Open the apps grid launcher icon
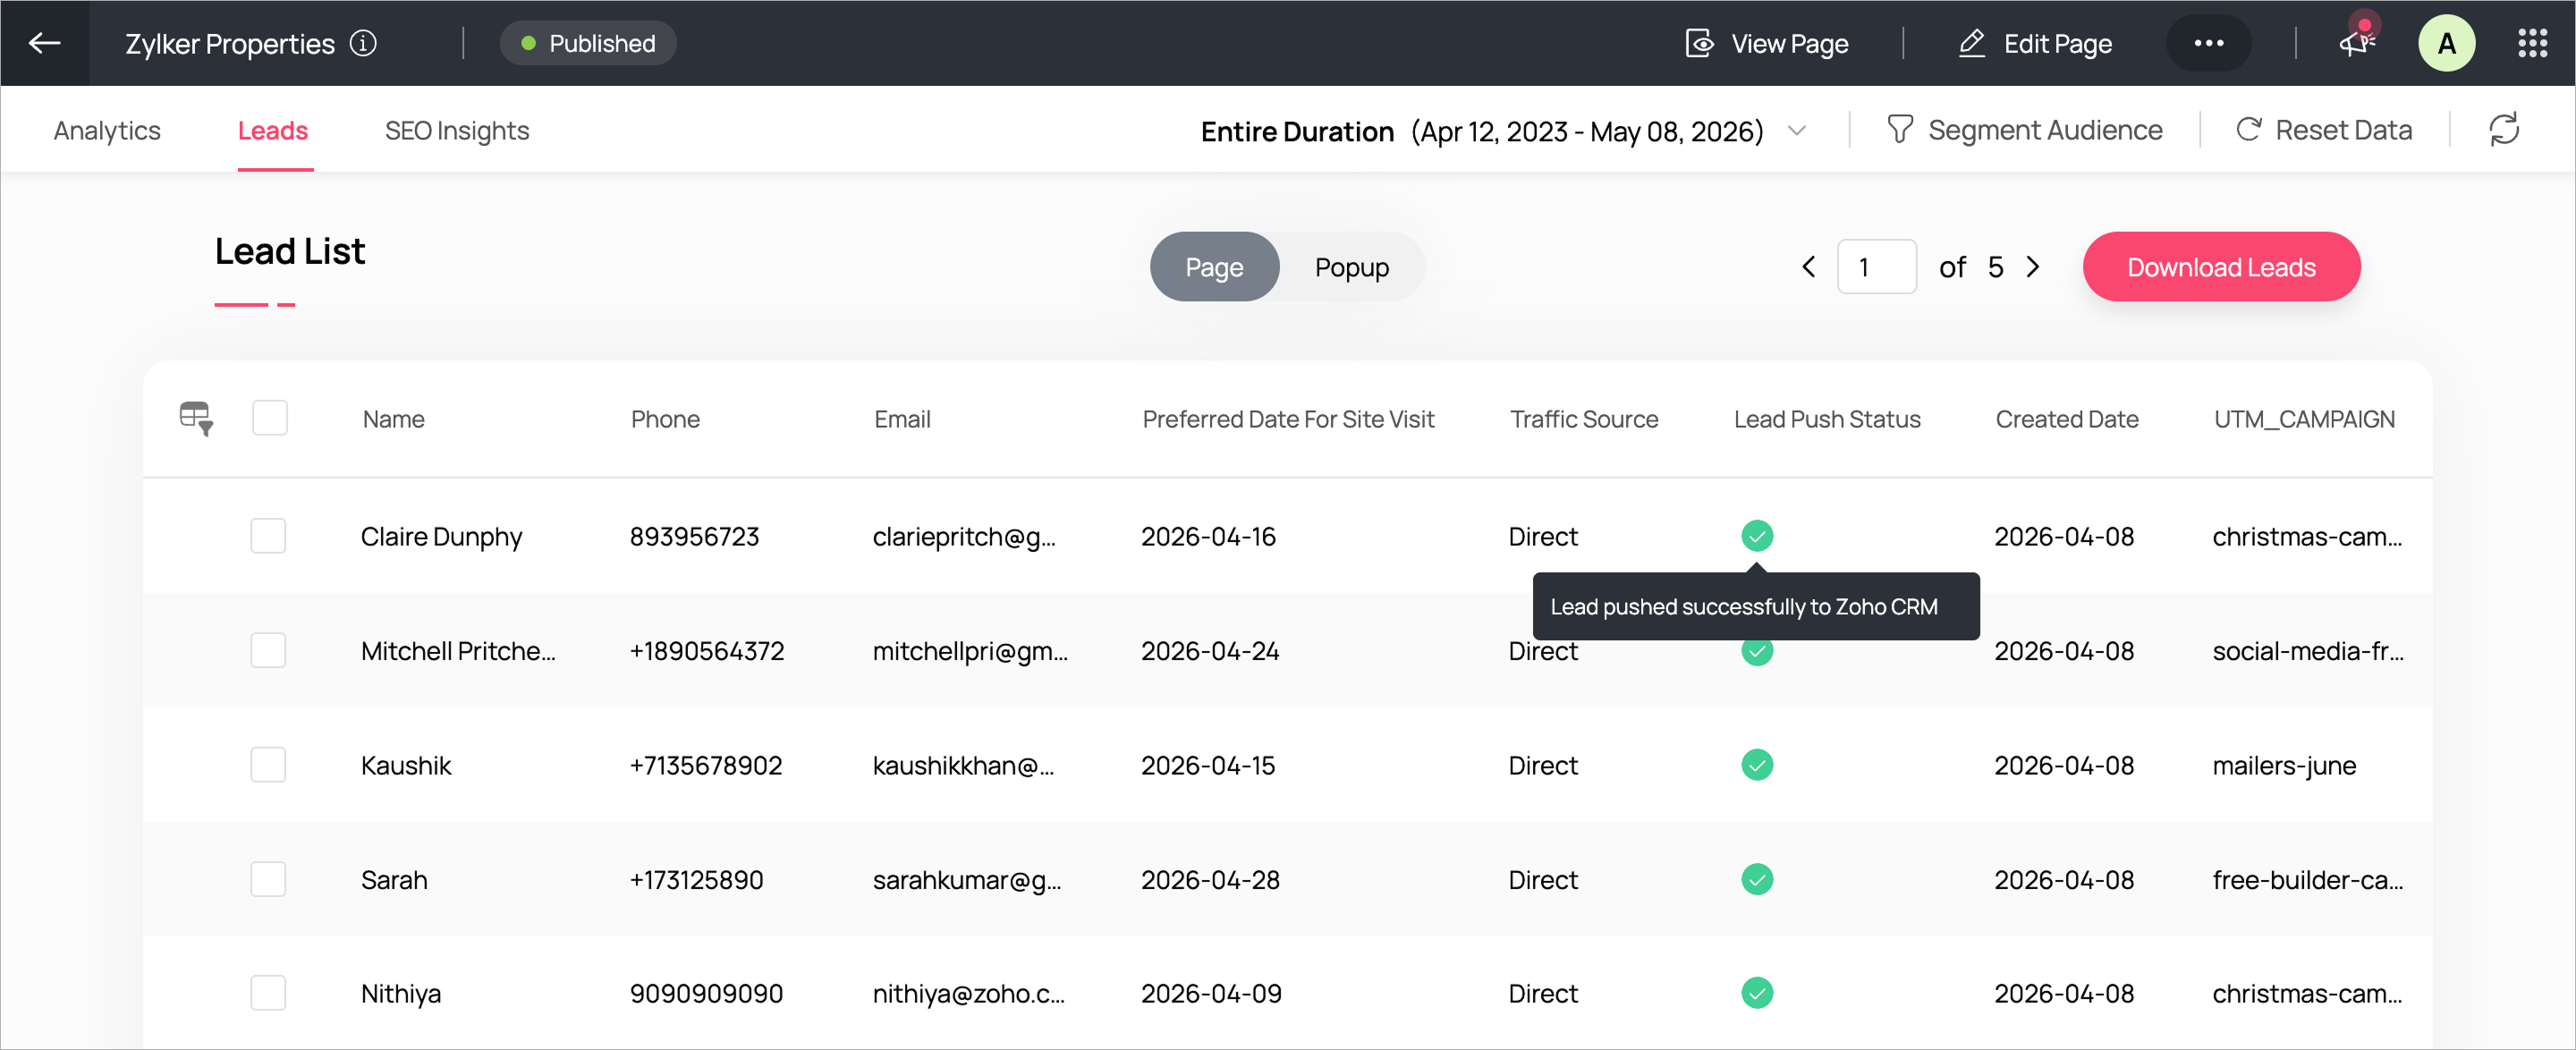The height and width of the screenshot is (1050, 2576). click(x=2532, y=43)
